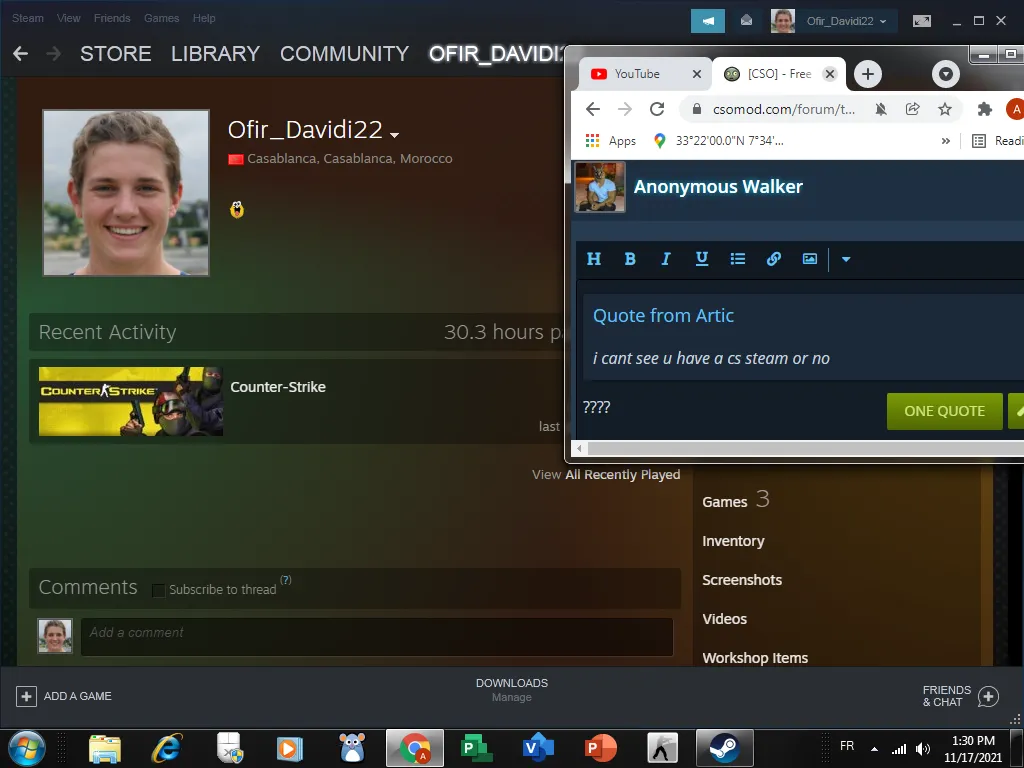Open Chrome tab search dropdown
This screenshot has height=768, width=1024.
946,74
